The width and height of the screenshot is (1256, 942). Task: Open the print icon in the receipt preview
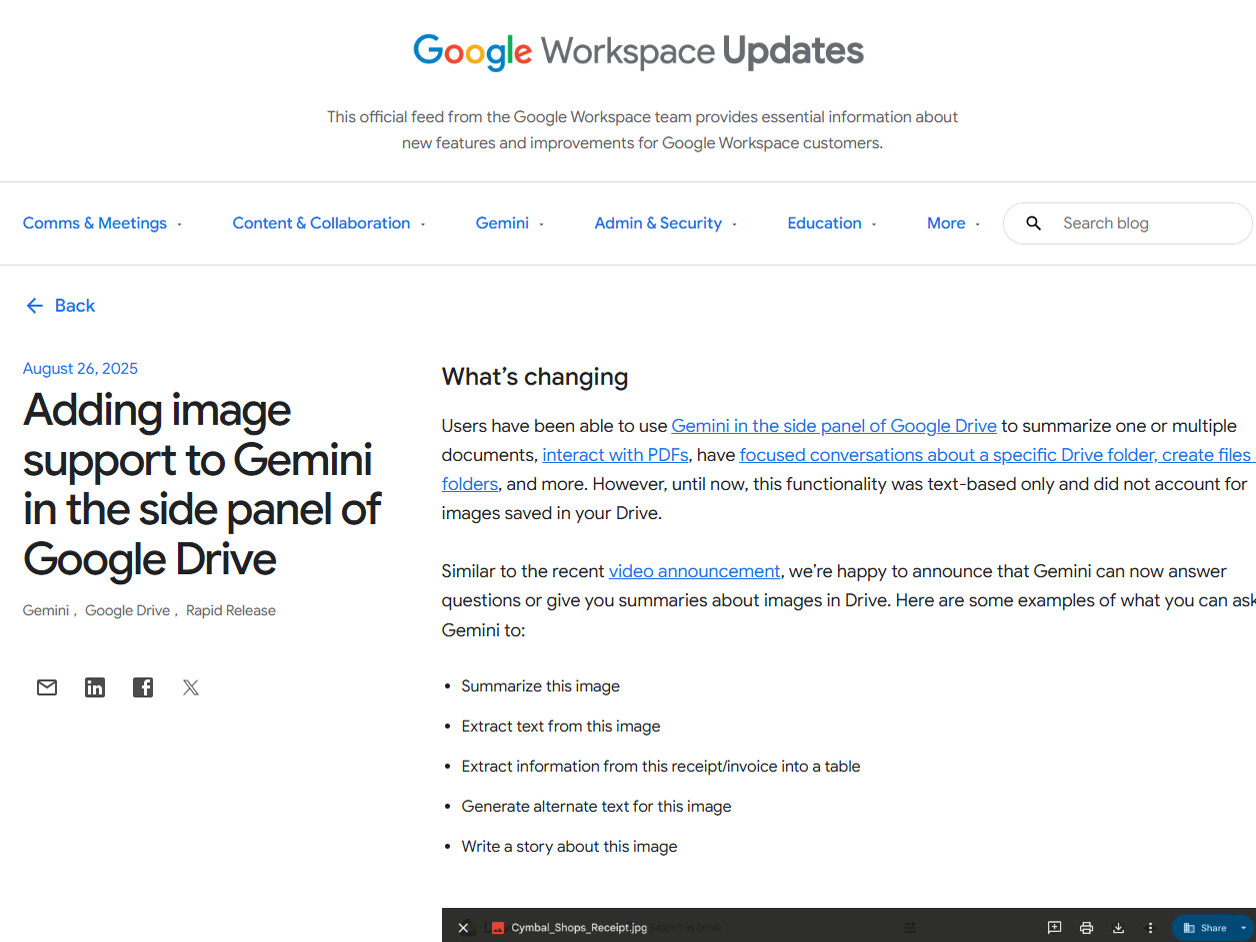(x=1086, y=928)
